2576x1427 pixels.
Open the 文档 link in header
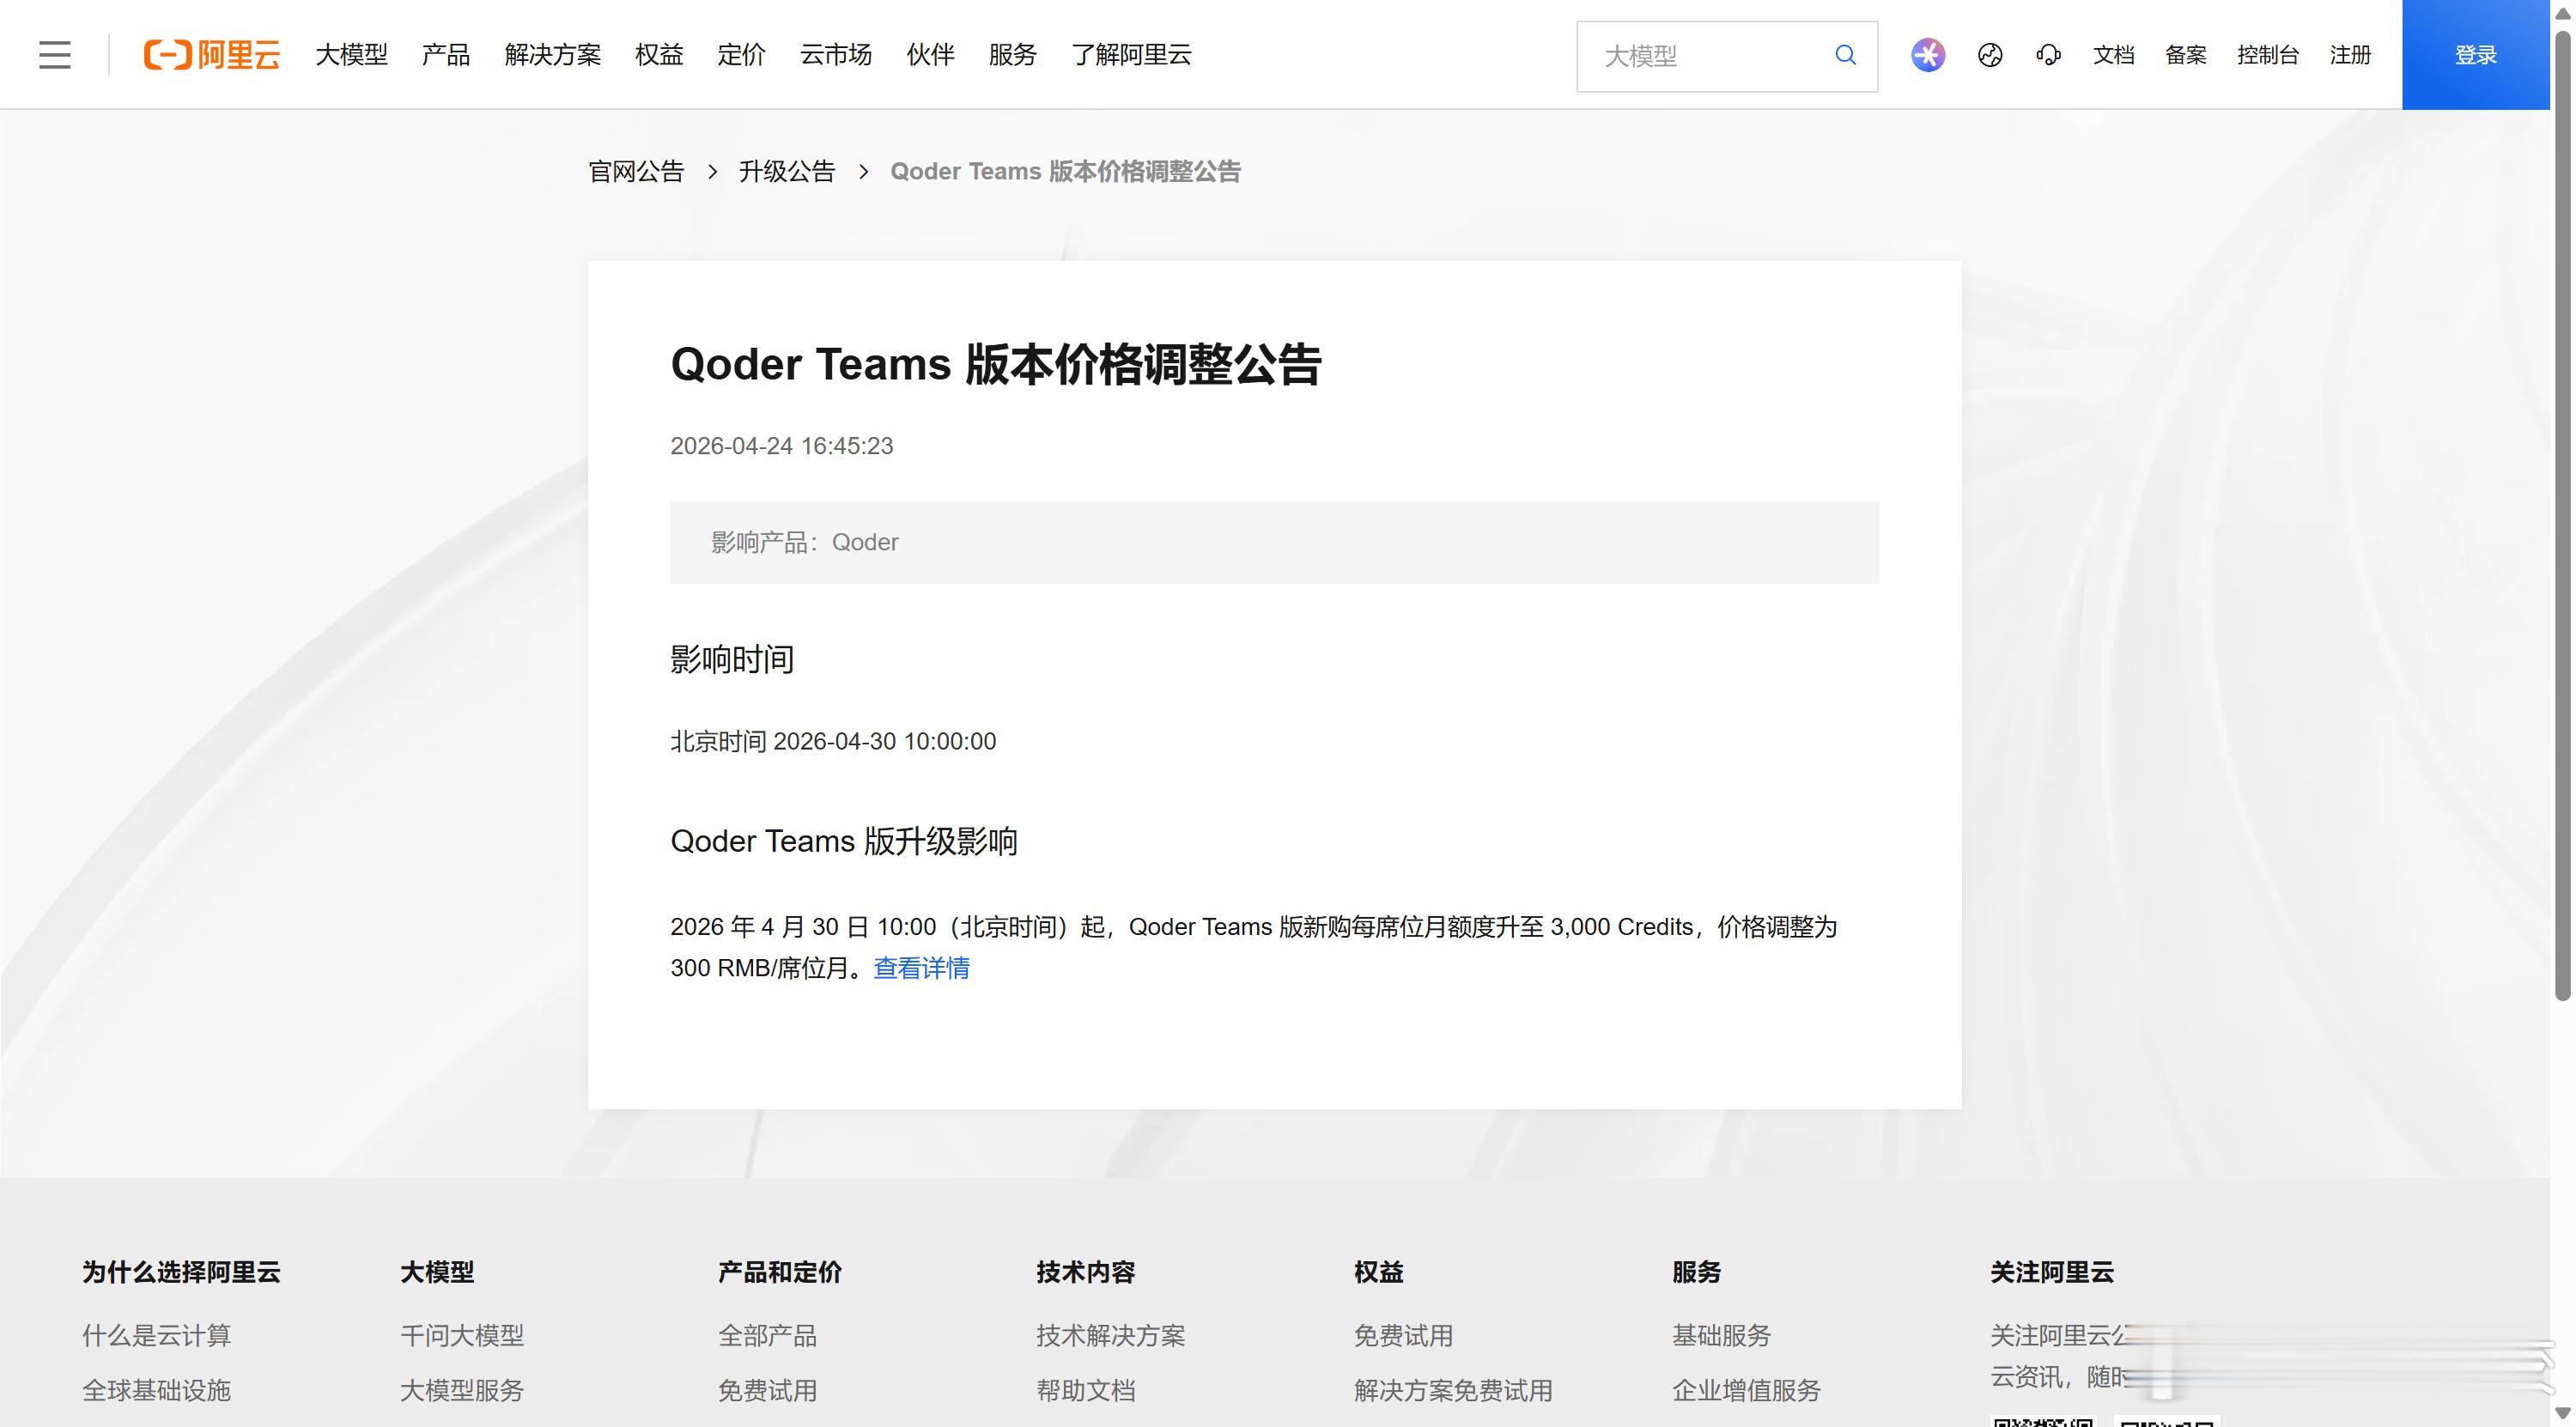(2113, 55)
